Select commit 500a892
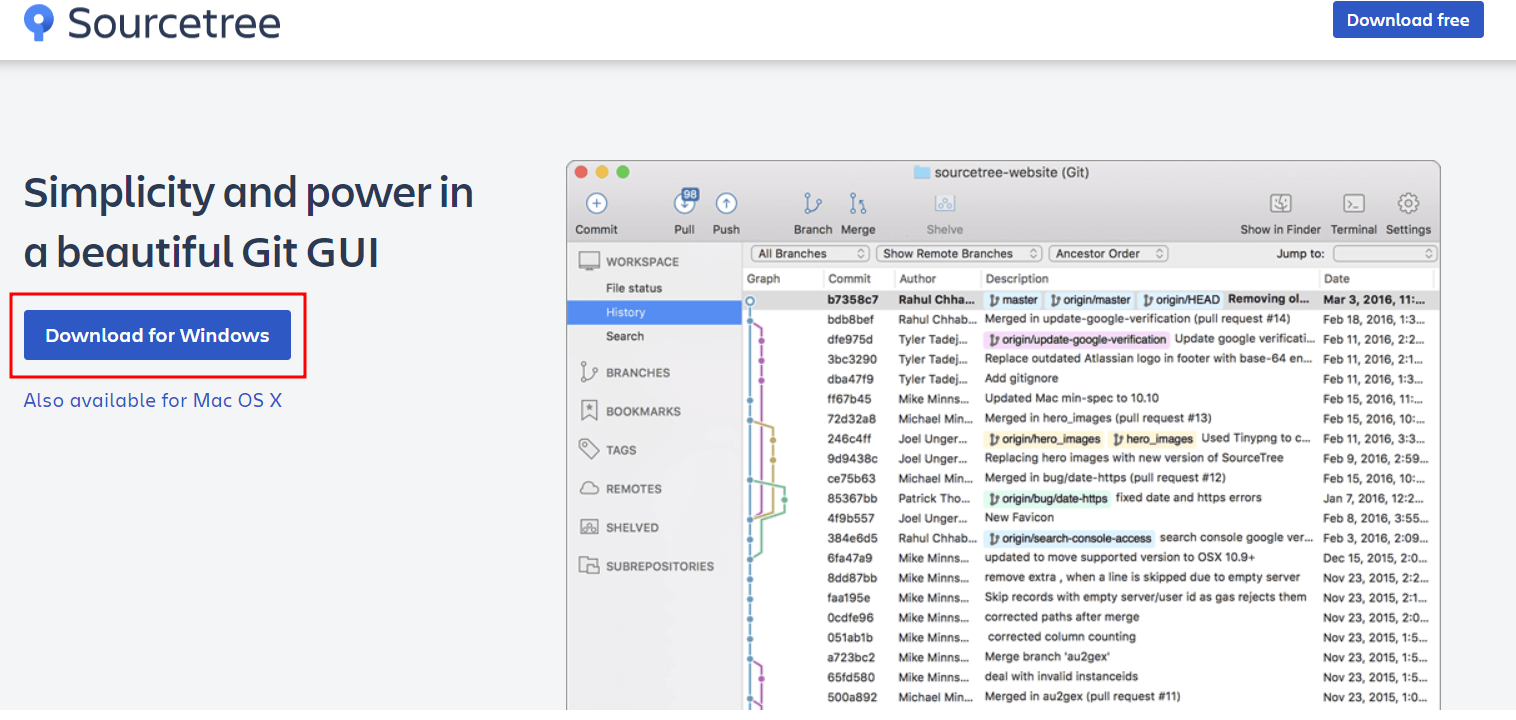1516x720 pixels. (x=1091, y=697)
